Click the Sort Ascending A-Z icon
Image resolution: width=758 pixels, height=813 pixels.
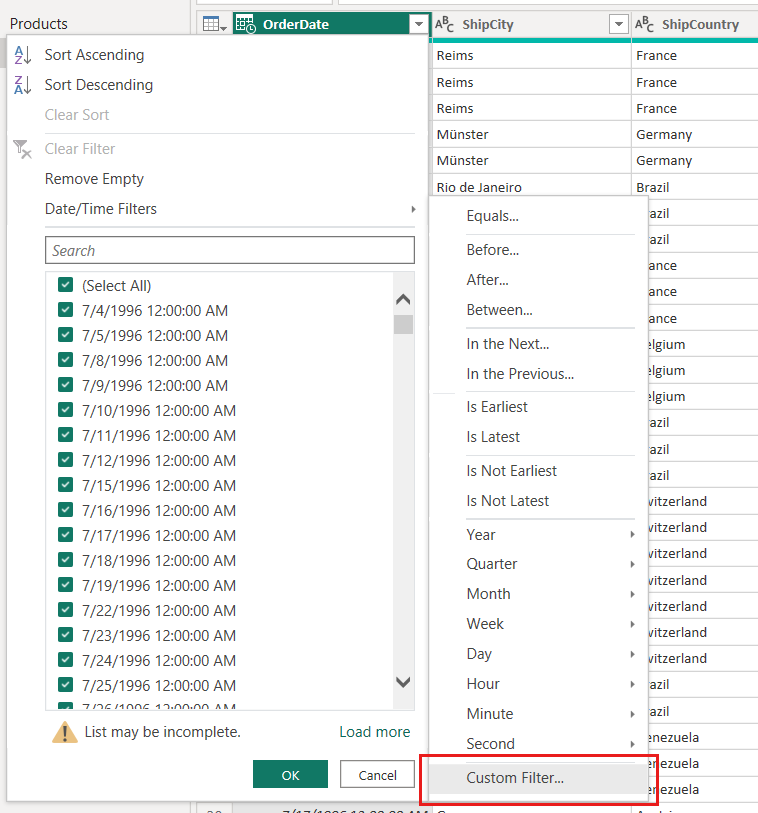22,54
